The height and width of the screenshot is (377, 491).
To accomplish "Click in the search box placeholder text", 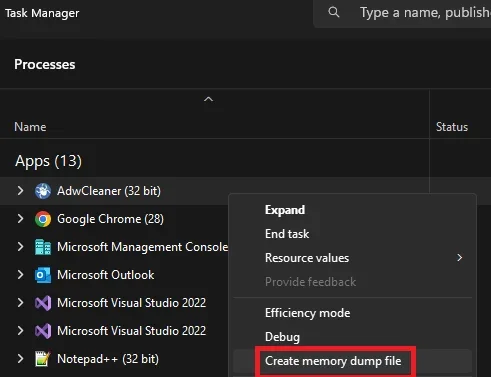I will pos(425,13).
